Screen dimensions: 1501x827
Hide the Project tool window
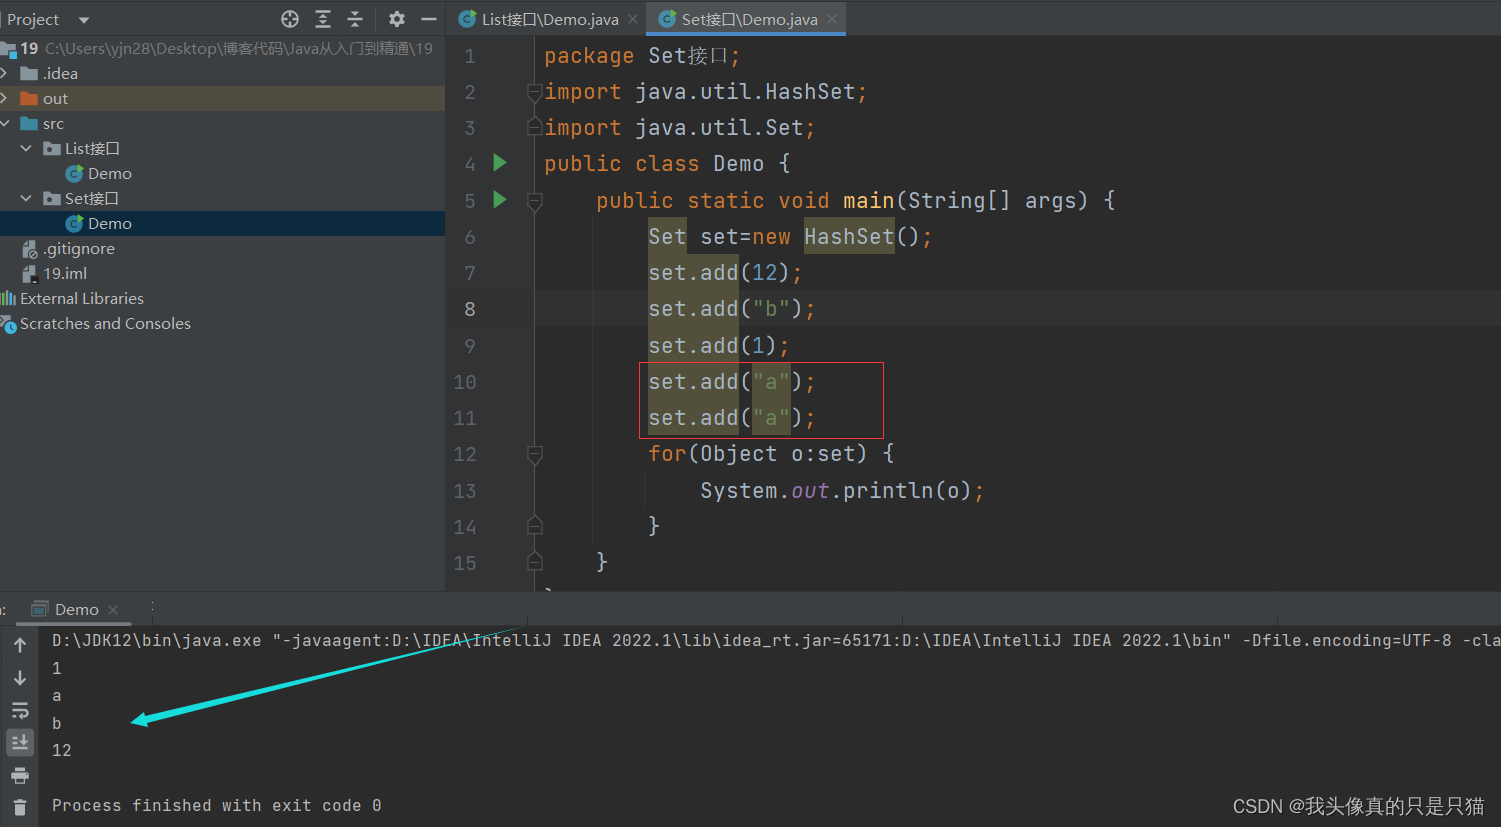[x=429, y=19]
